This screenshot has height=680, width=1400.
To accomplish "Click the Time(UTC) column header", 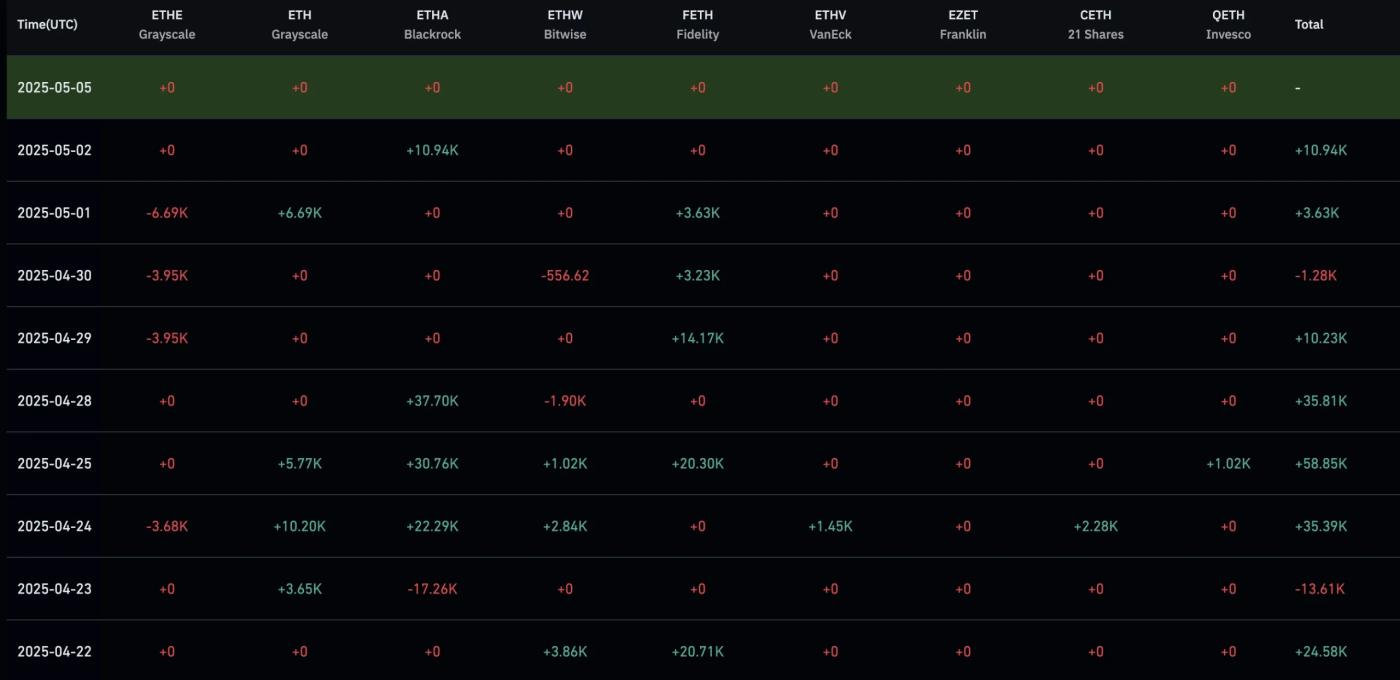I will coord(47,24).
